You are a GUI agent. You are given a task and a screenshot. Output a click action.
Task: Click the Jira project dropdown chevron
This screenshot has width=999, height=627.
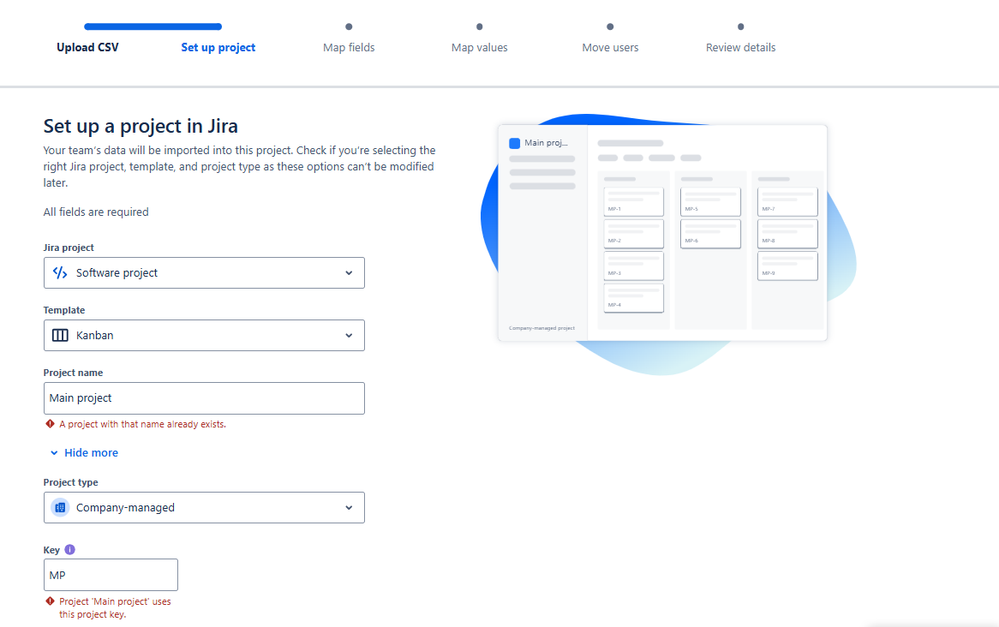click(349, 273)
